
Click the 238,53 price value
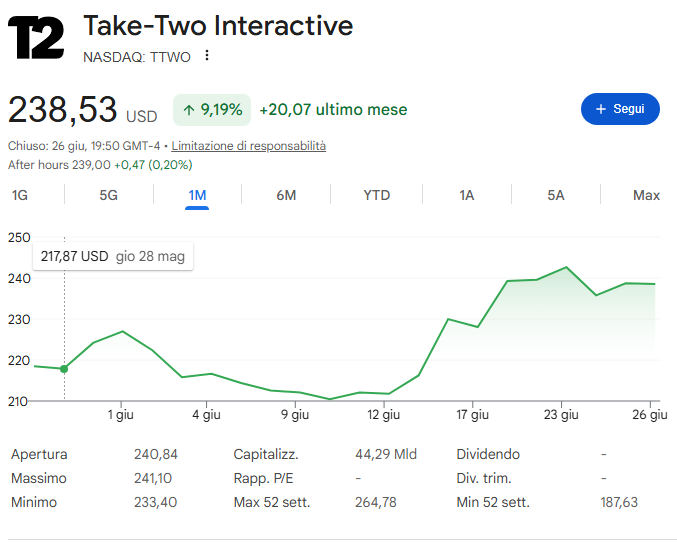[63, 110]
